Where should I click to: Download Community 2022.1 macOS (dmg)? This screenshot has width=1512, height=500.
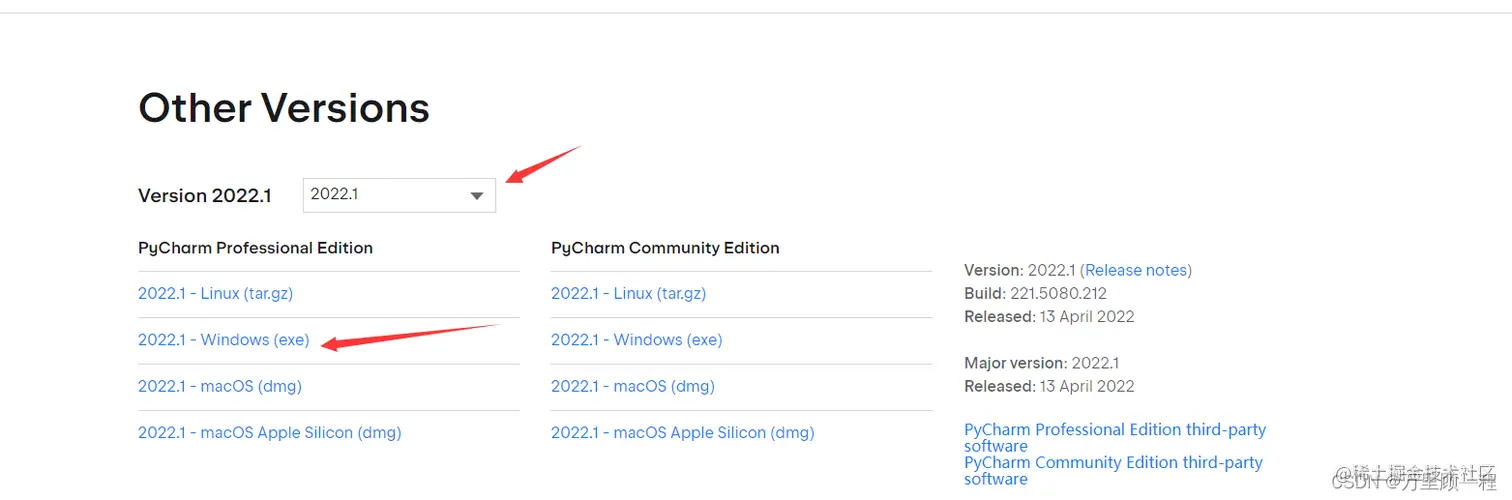[x=632, y=386]
